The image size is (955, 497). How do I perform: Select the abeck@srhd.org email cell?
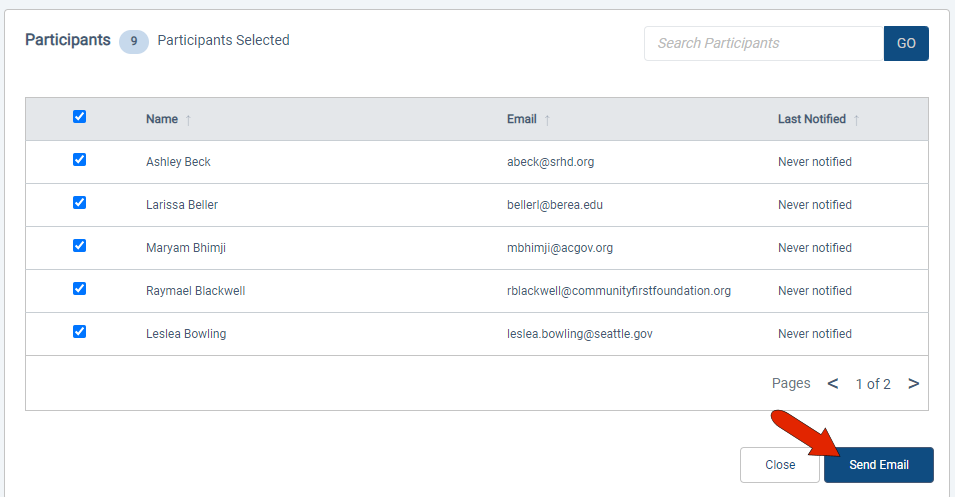pos(550,162)
